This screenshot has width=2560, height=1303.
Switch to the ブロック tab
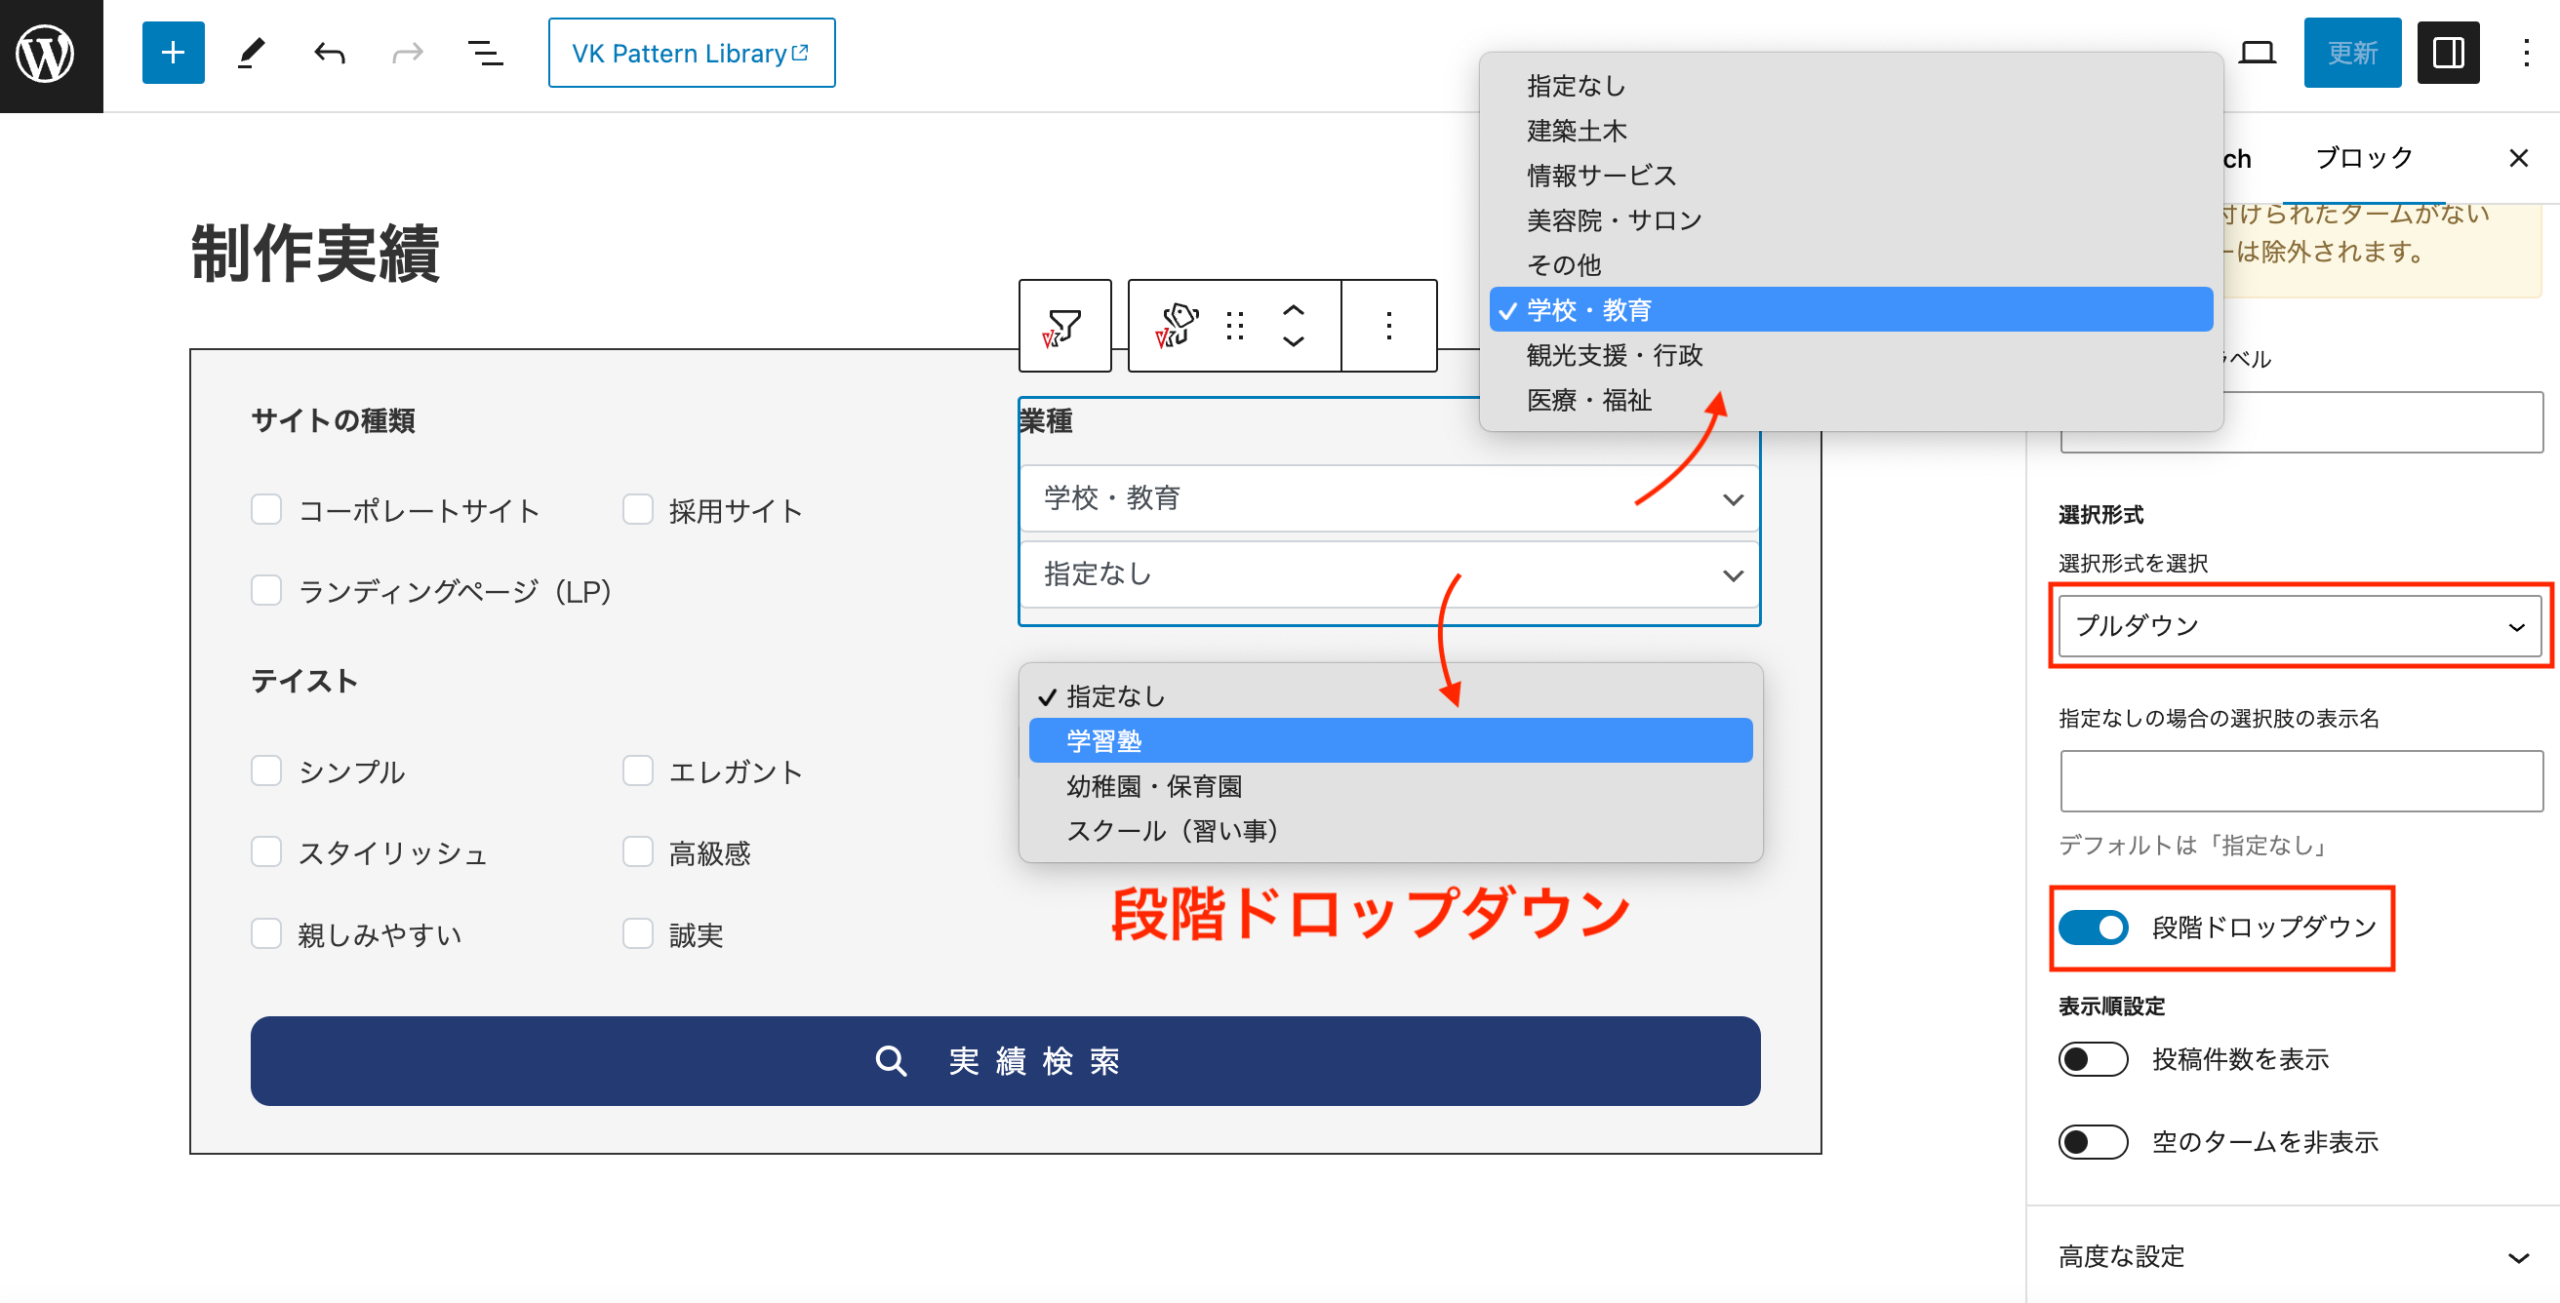(2363, 157)
